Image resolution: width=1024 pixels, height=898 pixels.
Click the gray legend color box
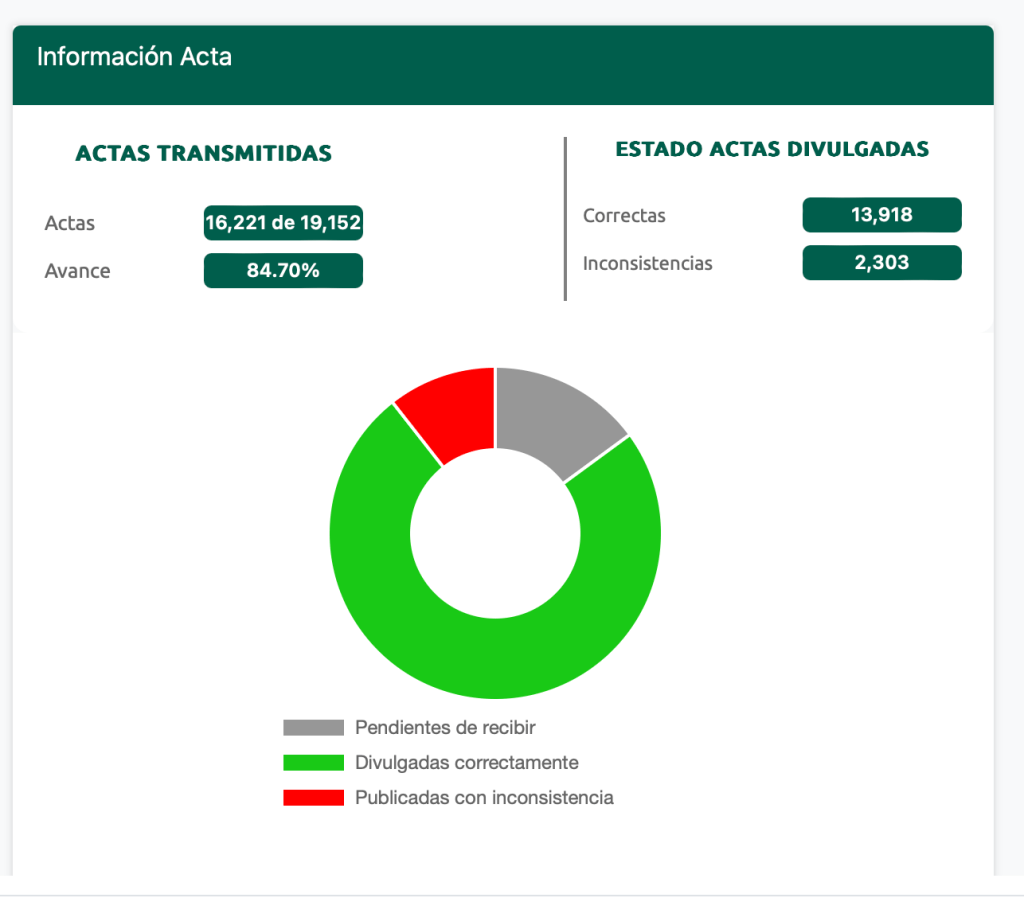coord(313,728)
